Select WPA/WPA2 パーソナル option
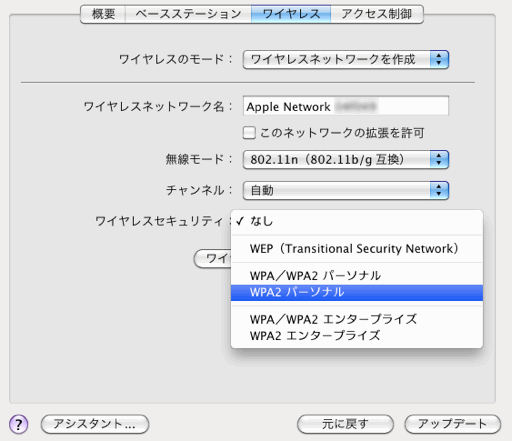Image resolution: width=512 pixels, height=441 pixels. click(357, 276)
